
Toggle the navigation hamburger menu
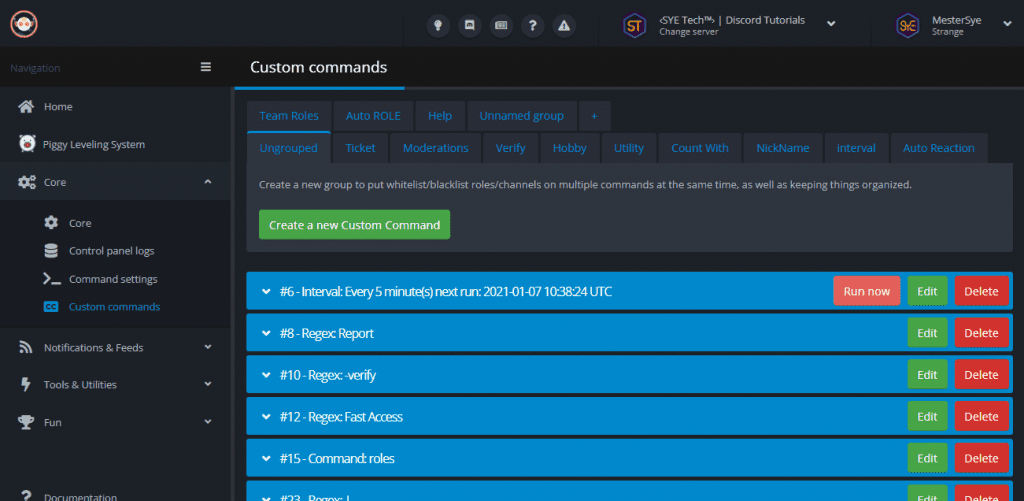click(206, 67)
